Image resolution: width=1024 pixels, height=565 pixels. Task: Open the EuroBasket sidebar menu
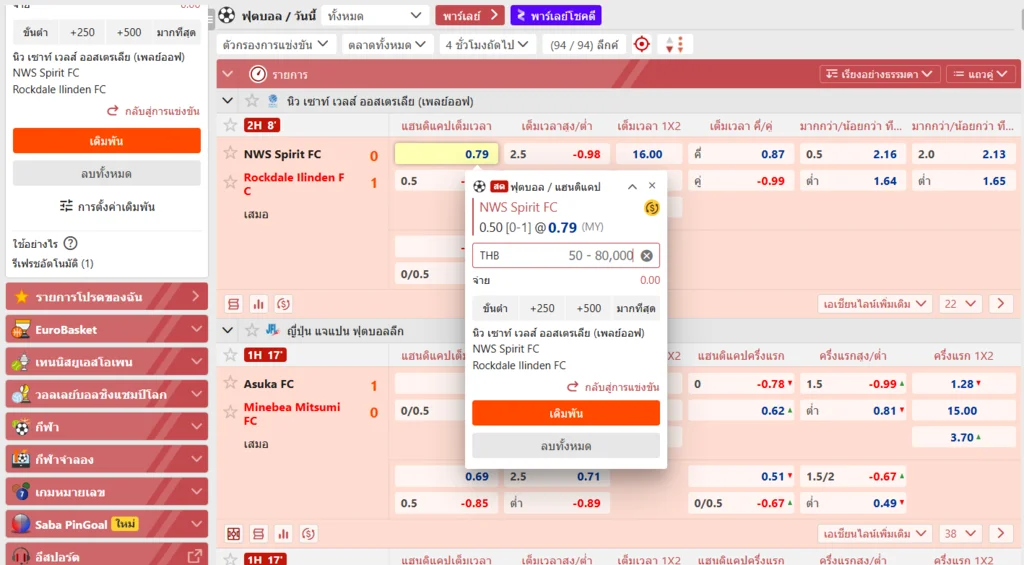coord(106,330)
